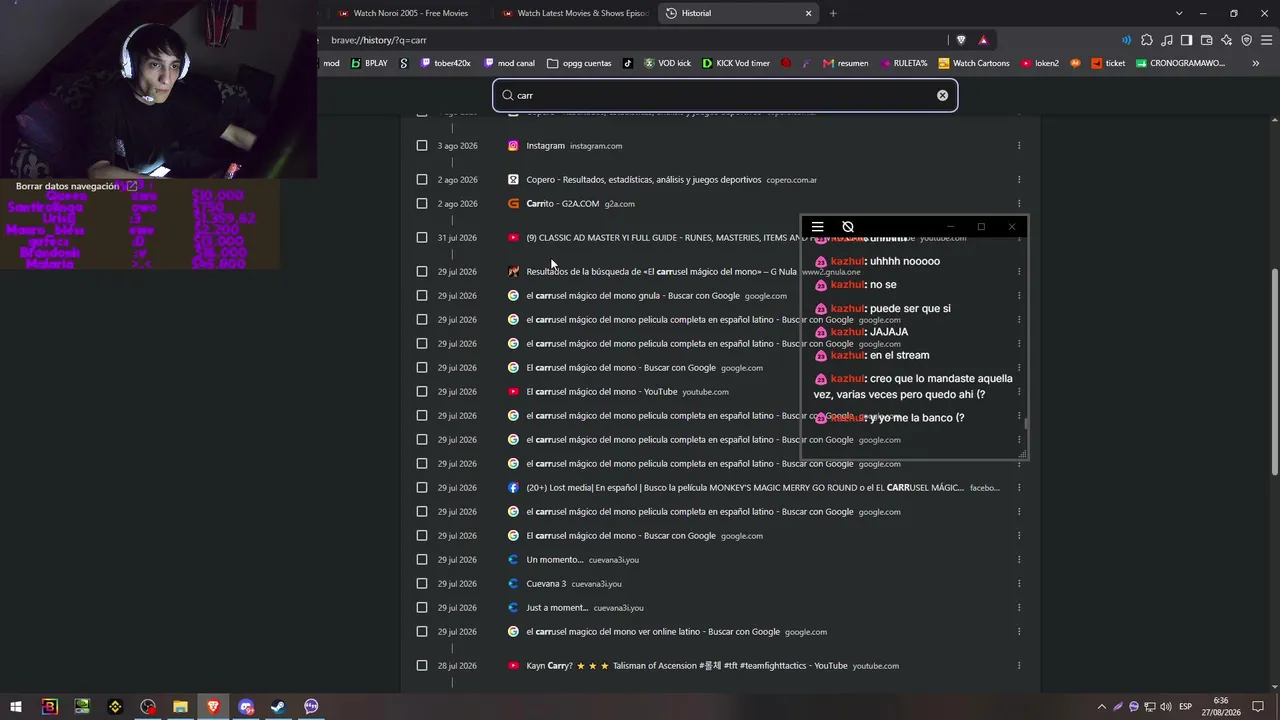Click the 31 jul 2026 date text

[x=457, y=238]
